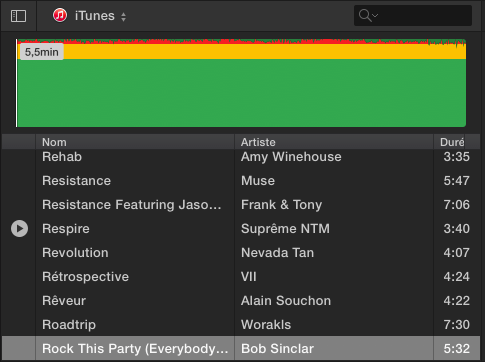Select the song Revolution

click(x=75, y=253)
